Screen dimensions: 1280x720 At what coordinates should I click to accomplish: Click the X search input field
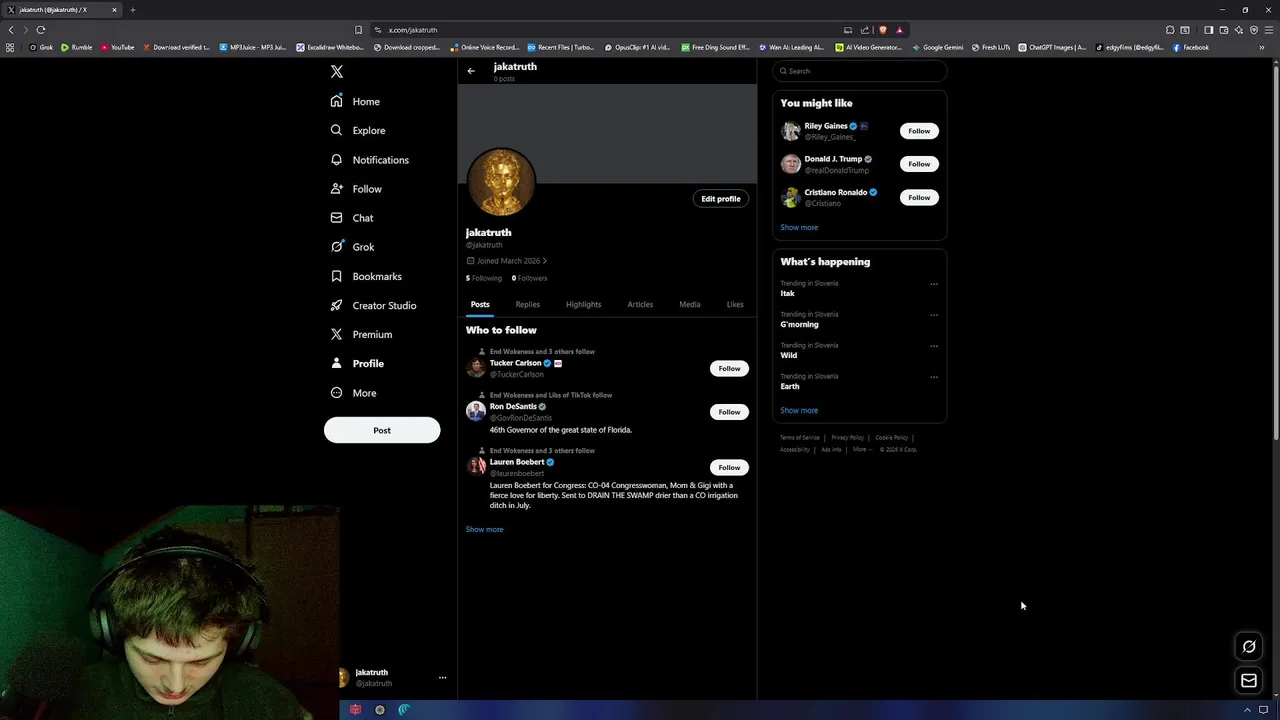click(x=860, y=71)
